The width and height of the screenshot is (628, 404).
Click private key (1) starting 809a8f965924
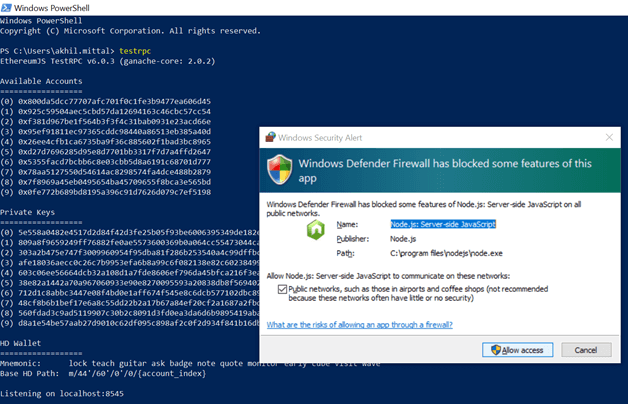point(139,242)
